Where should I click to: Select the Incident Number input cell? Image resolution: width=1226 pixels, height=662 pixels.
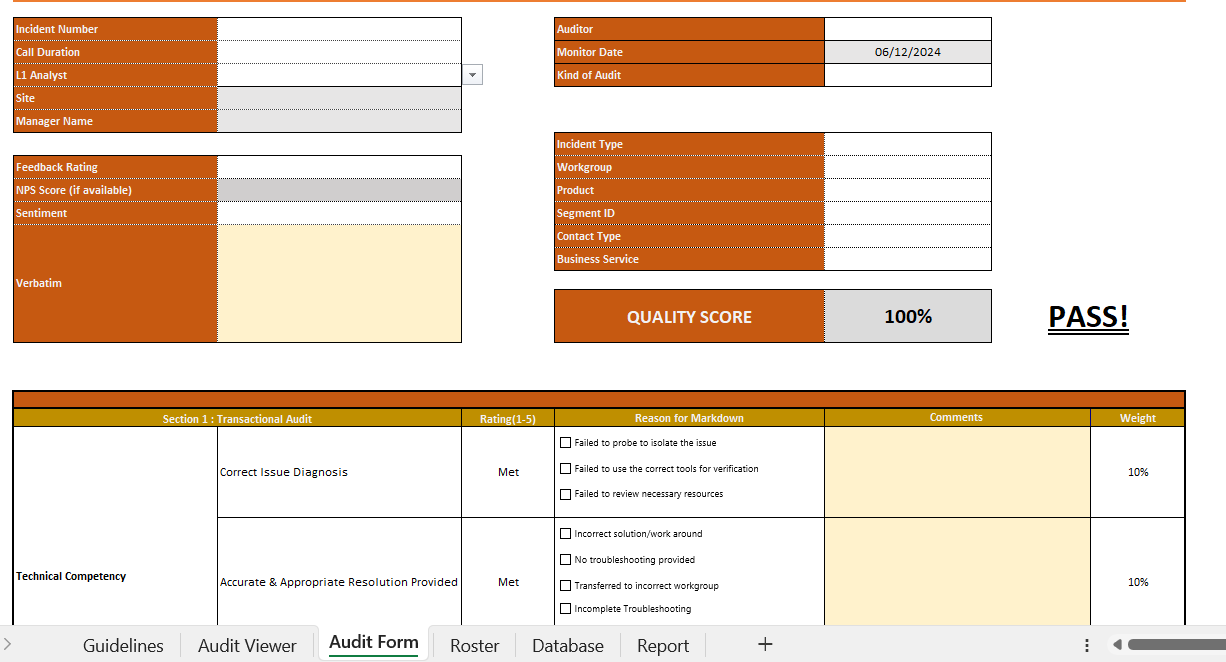tap(340, 29)
